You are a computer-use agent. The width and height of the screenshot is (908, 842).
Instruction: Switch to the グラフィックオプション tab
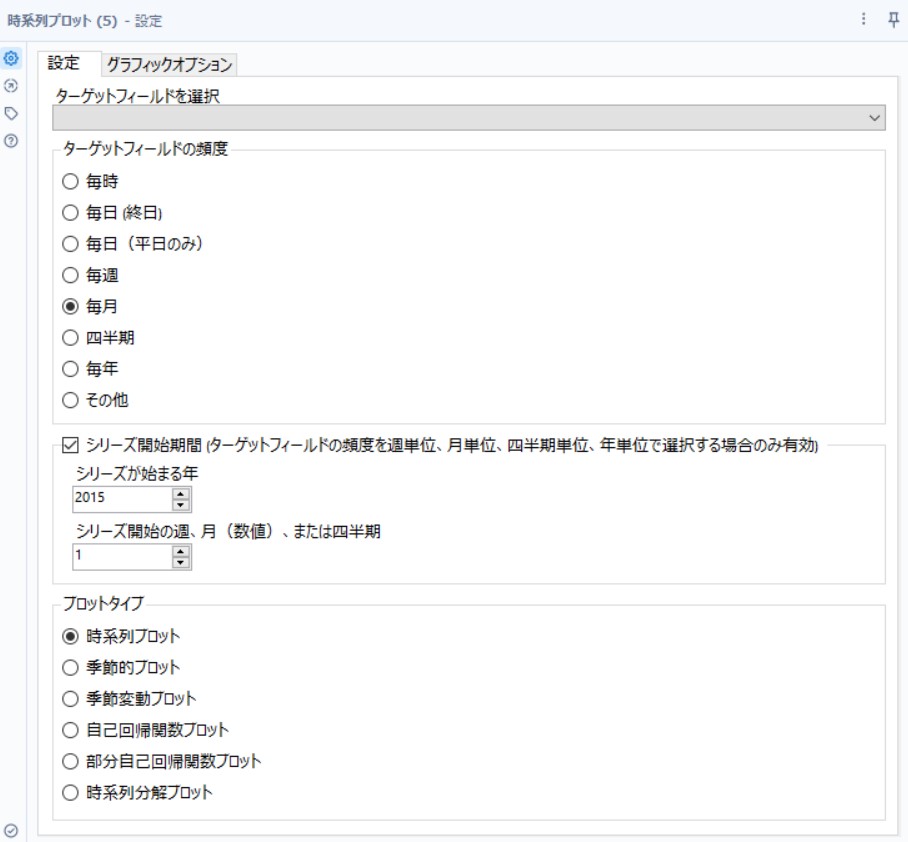click(169, 65)
